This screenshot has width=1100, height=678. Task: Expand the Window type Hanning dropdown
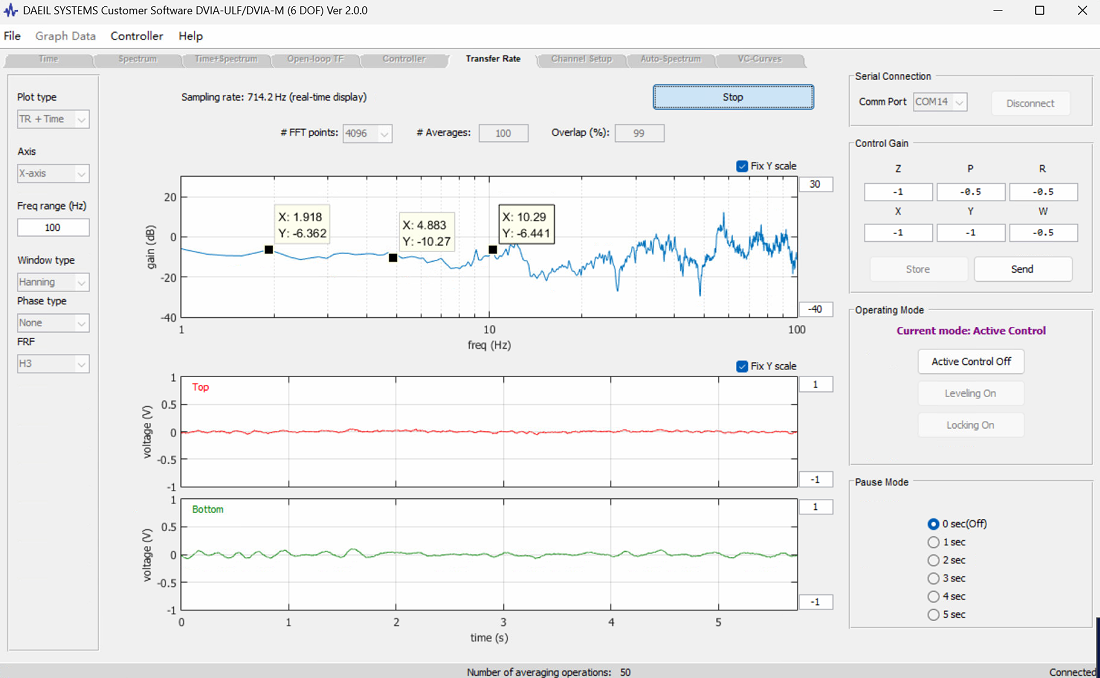pos(53,282)
